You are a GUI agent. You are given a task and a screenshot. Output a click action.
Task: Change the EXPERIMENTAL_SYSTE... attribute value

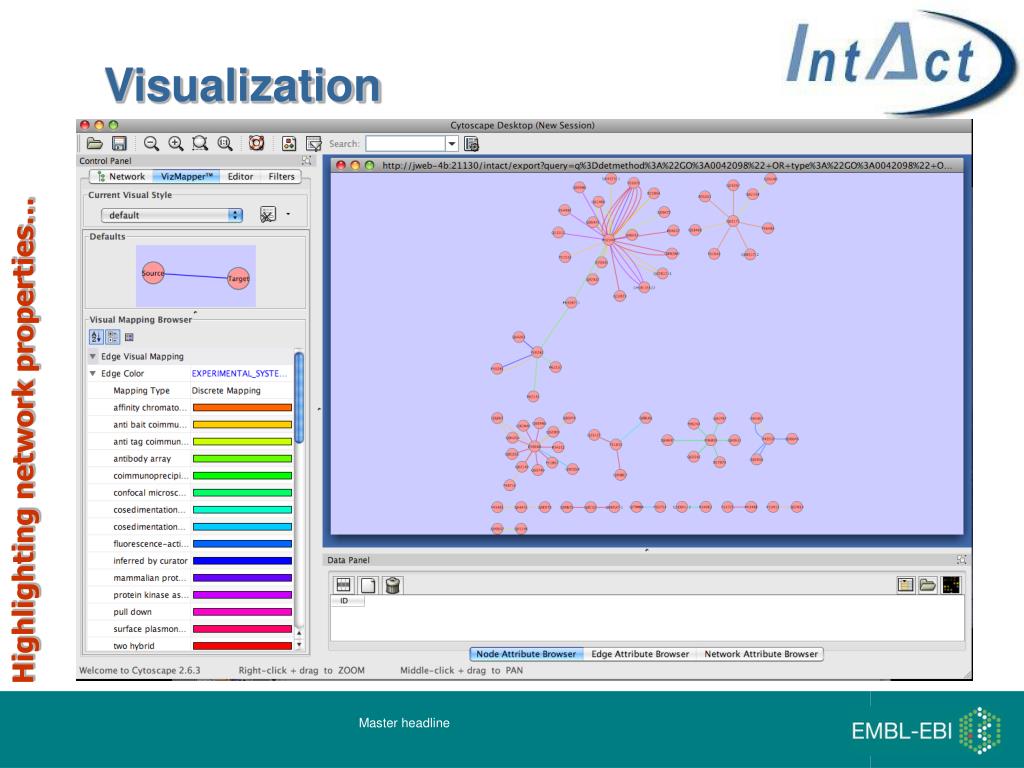point(242,374)
